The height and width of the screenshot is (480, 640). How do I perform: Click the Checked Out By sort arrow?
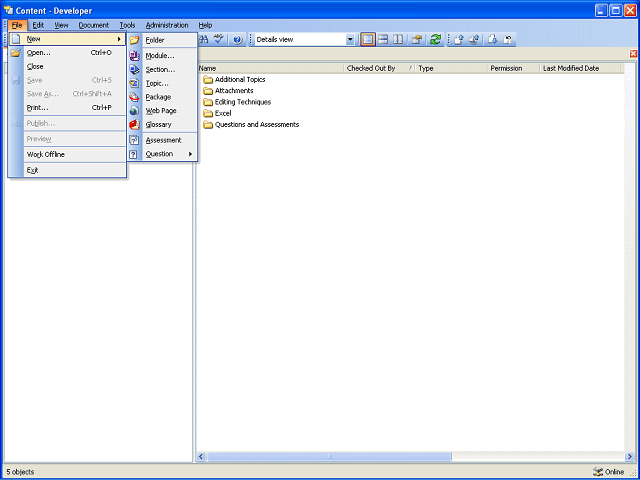[x=411, y=68]
